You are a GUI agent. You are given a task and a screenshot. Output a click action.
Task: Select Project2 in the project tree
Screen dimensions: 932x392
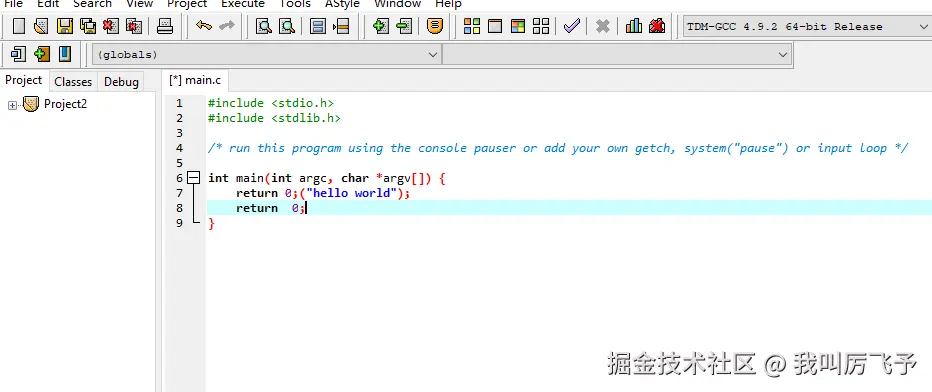click(65, 104)
